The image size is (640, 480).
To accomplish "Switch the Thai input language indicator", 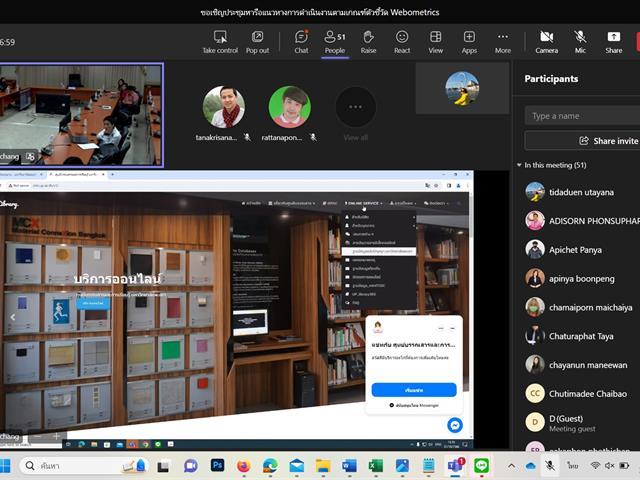I will point(573,465).
